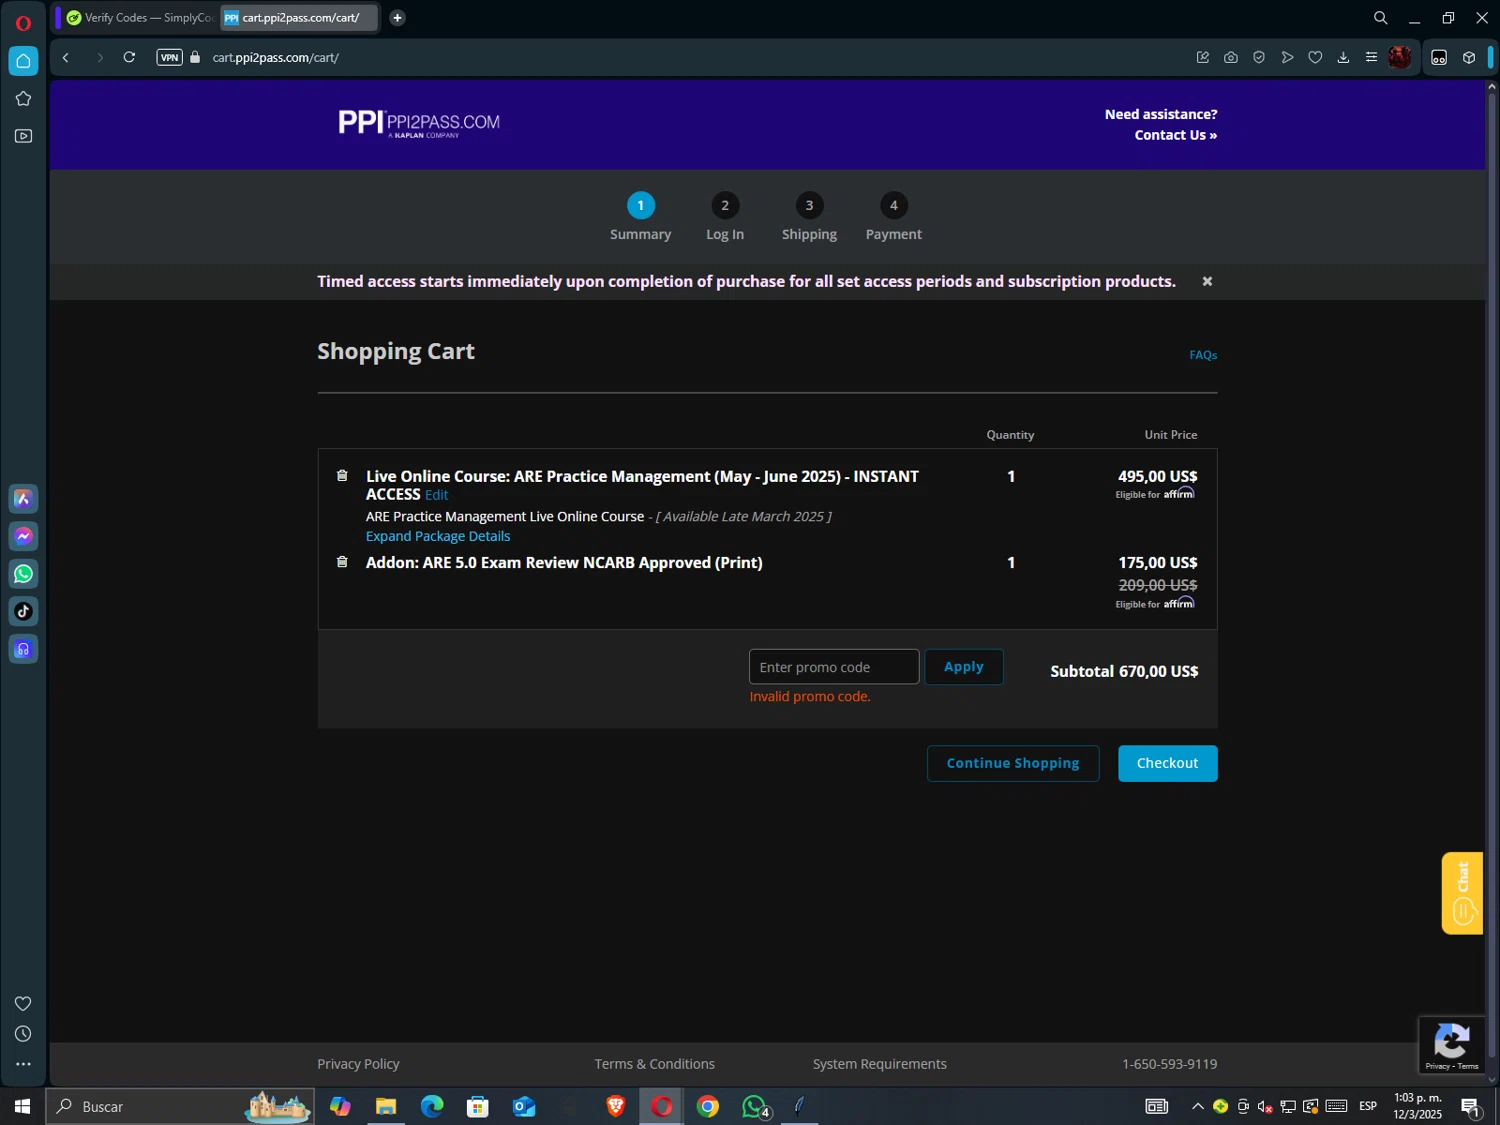Open the Opera player sidebar icon

point(23,136)
